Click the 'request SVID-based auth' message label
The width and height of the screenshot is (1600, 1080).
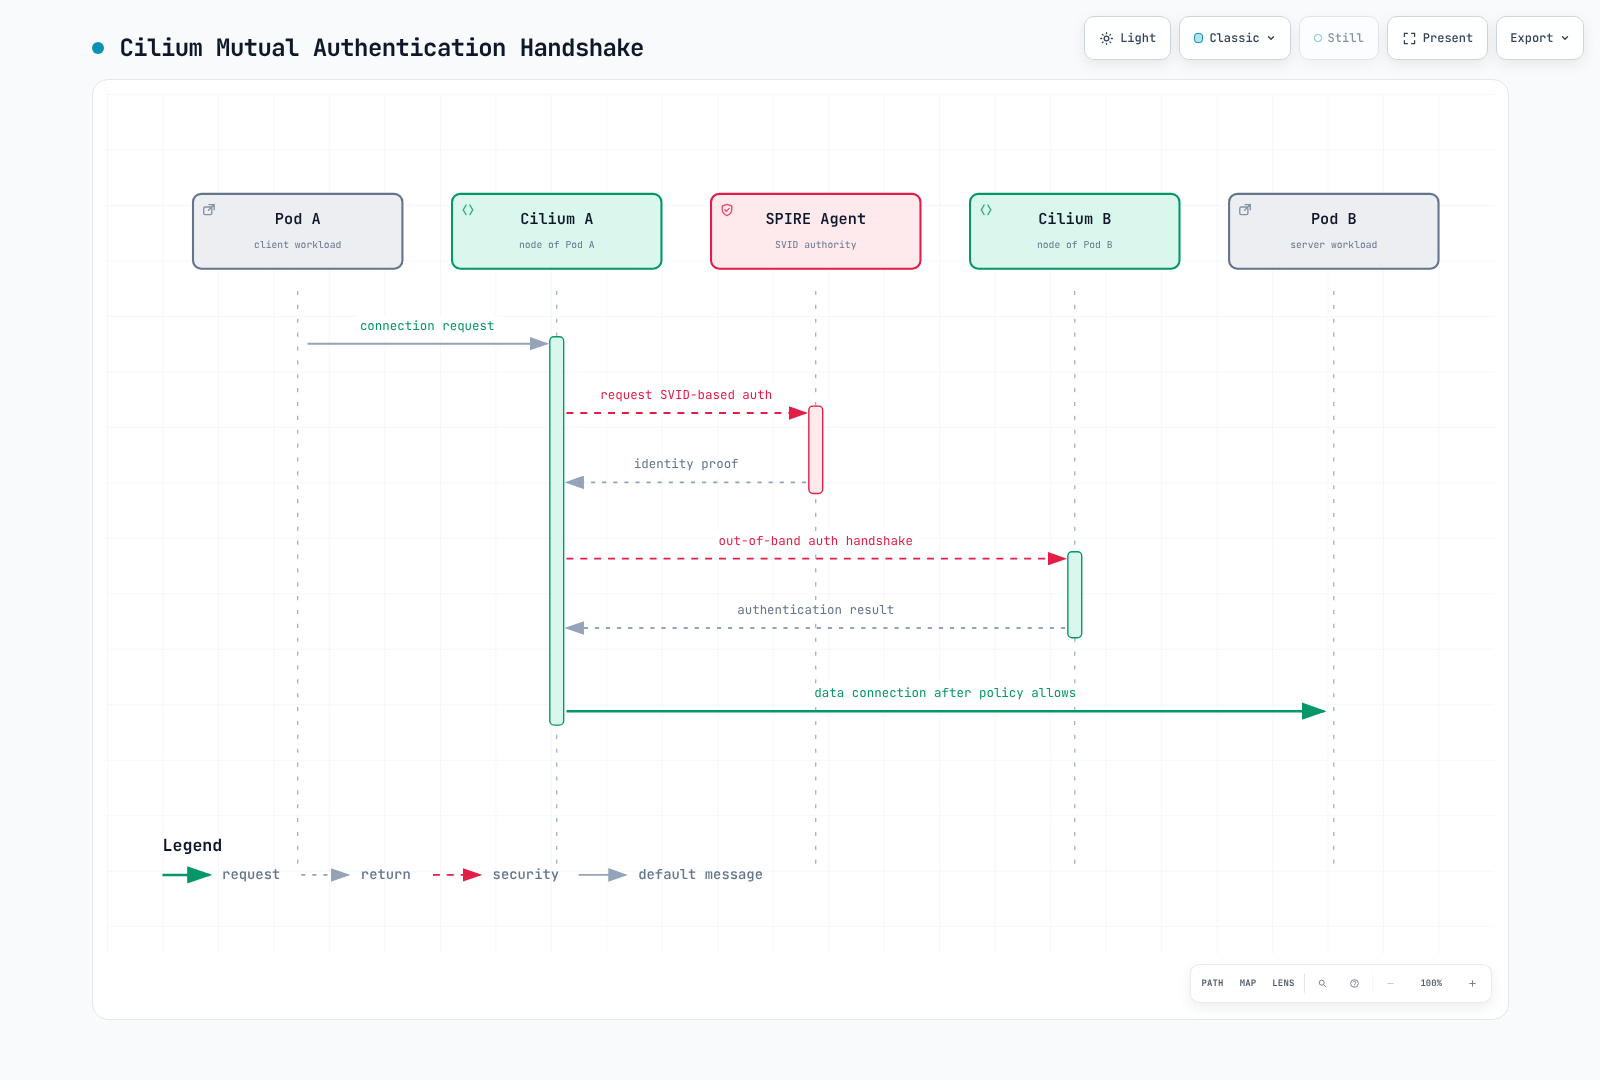(x=686, y=395)
